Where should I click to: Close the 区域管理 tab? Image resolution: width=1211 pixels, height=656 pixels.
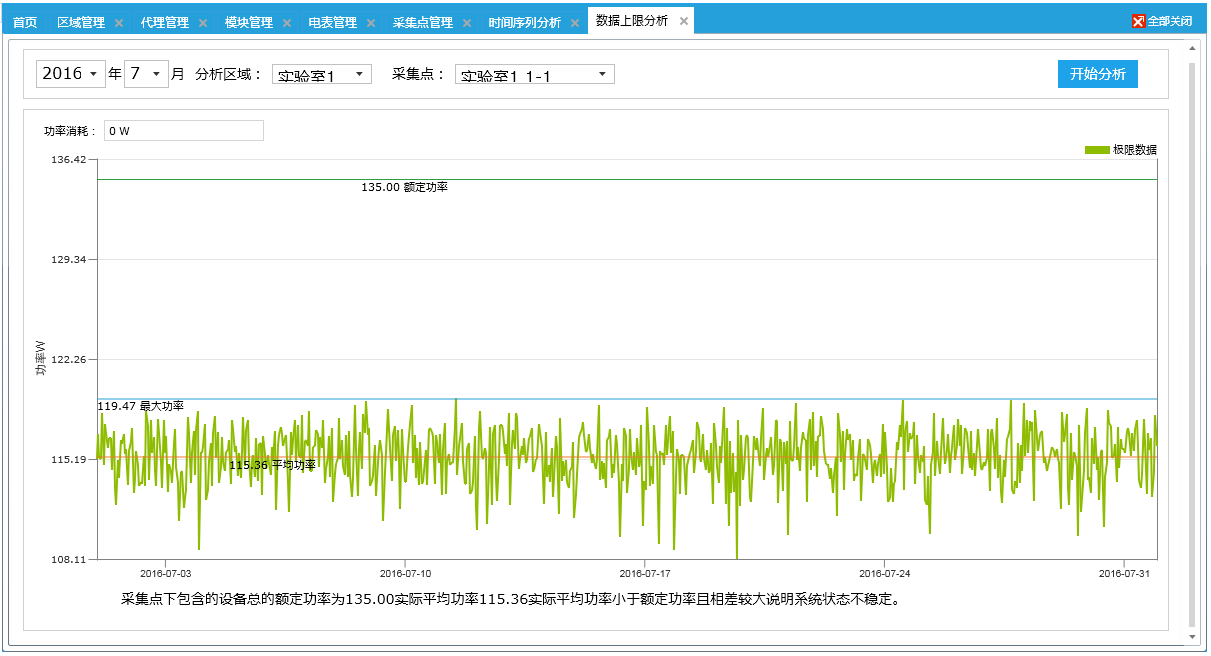point(119,23)
